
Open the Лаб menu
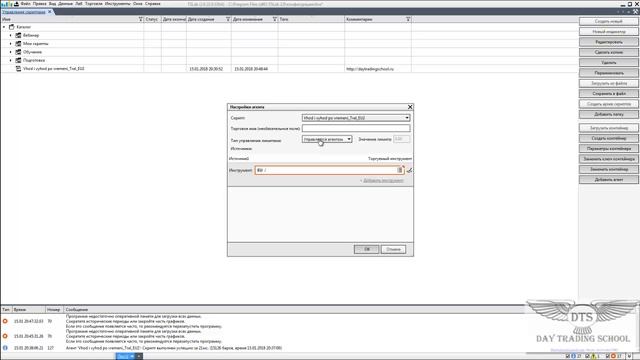79,4
